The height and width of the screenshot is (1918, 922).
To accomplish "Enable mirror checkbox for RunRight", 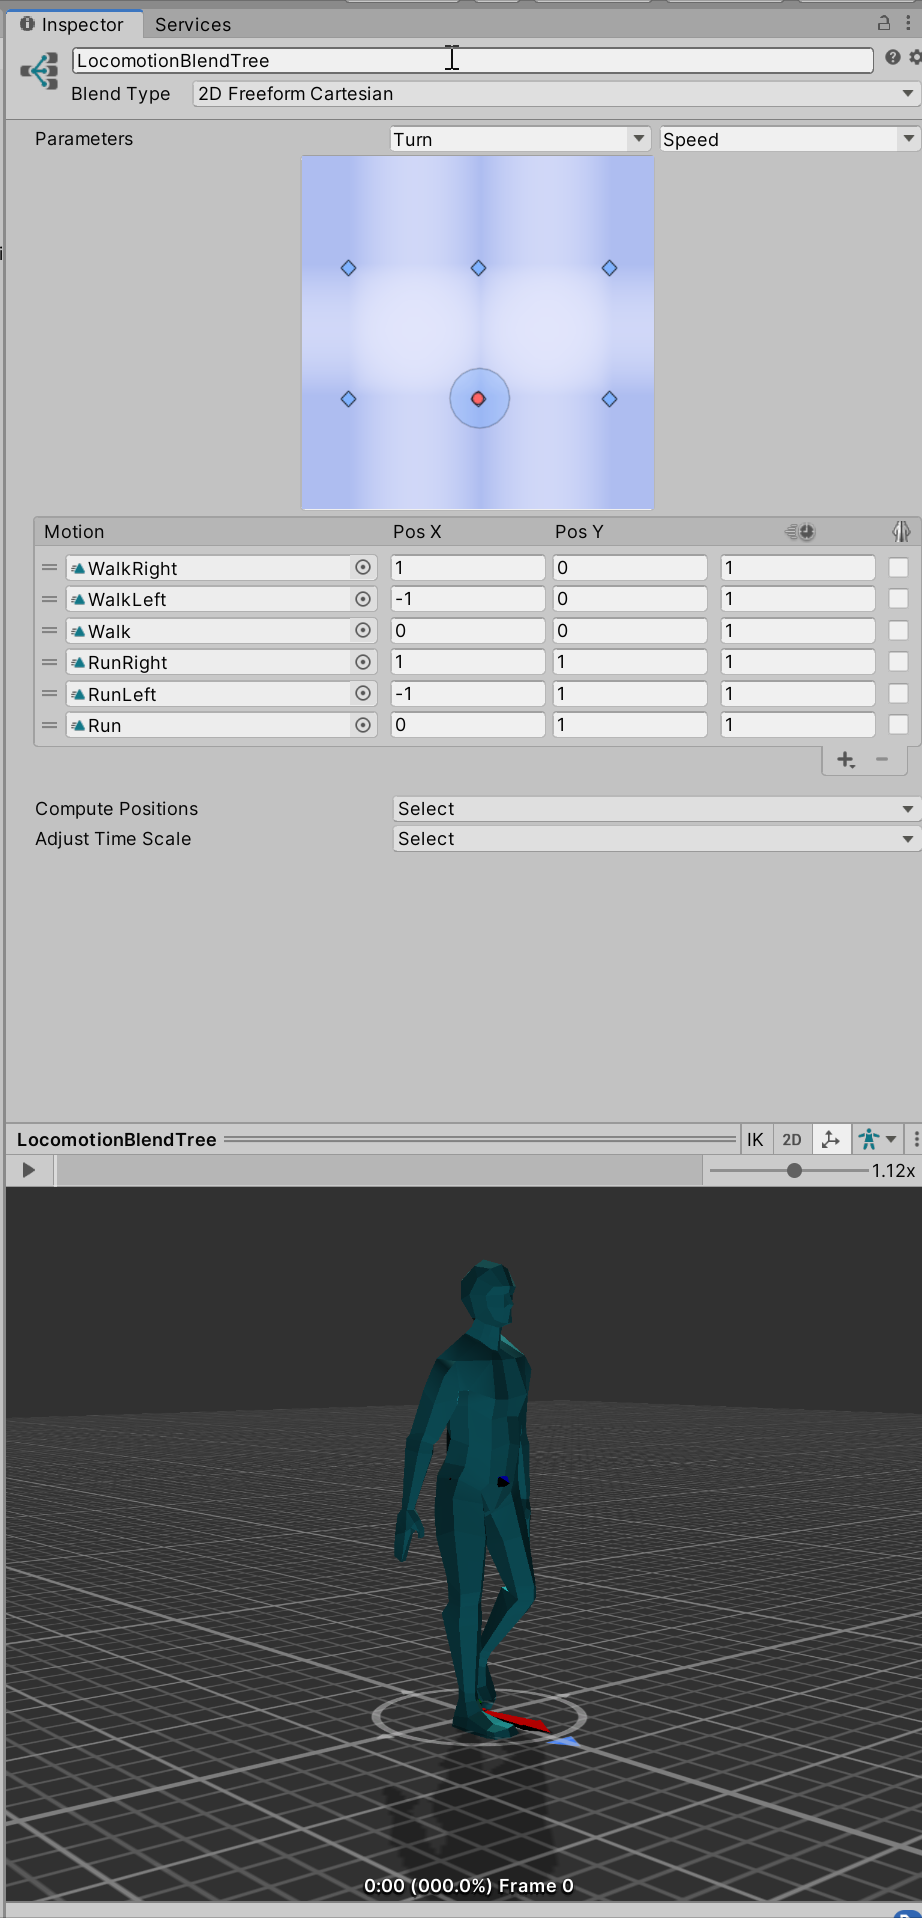I will pyautogui.click(x=898, y=662).
